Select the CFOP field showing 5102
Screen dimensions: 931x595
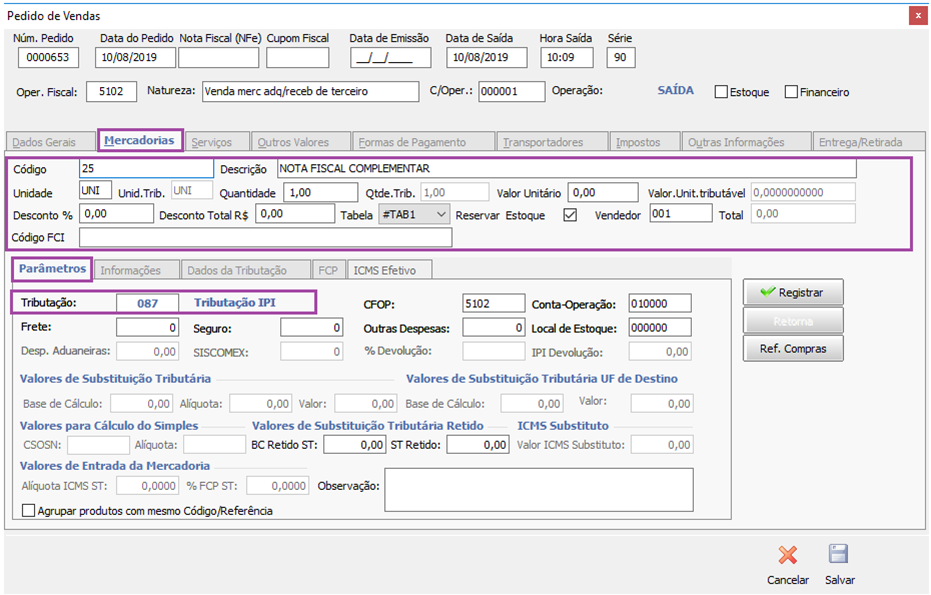(x=493, y=303)
